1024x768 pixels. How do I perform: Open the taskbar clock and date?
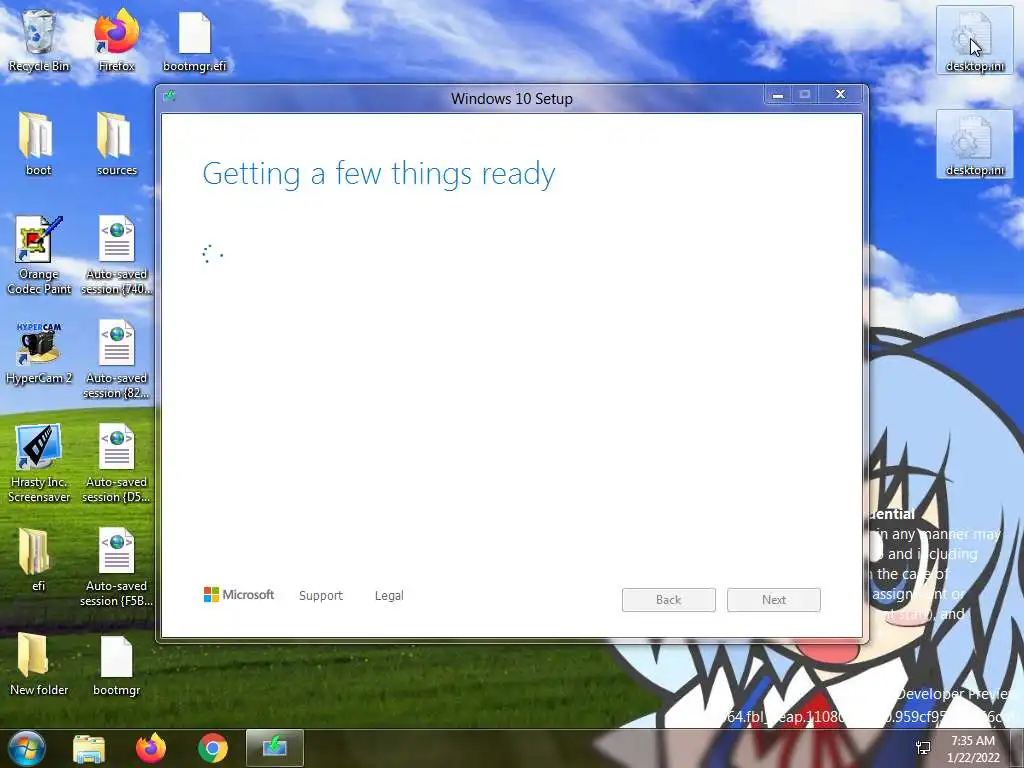[x=973, y=749]
